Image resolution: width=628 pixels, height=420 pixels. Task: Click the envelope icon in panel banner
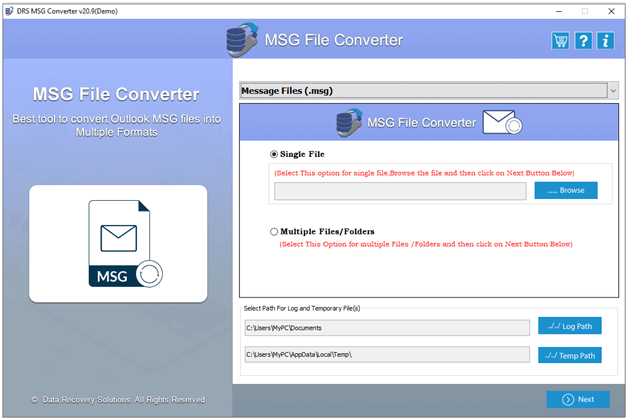502,122
